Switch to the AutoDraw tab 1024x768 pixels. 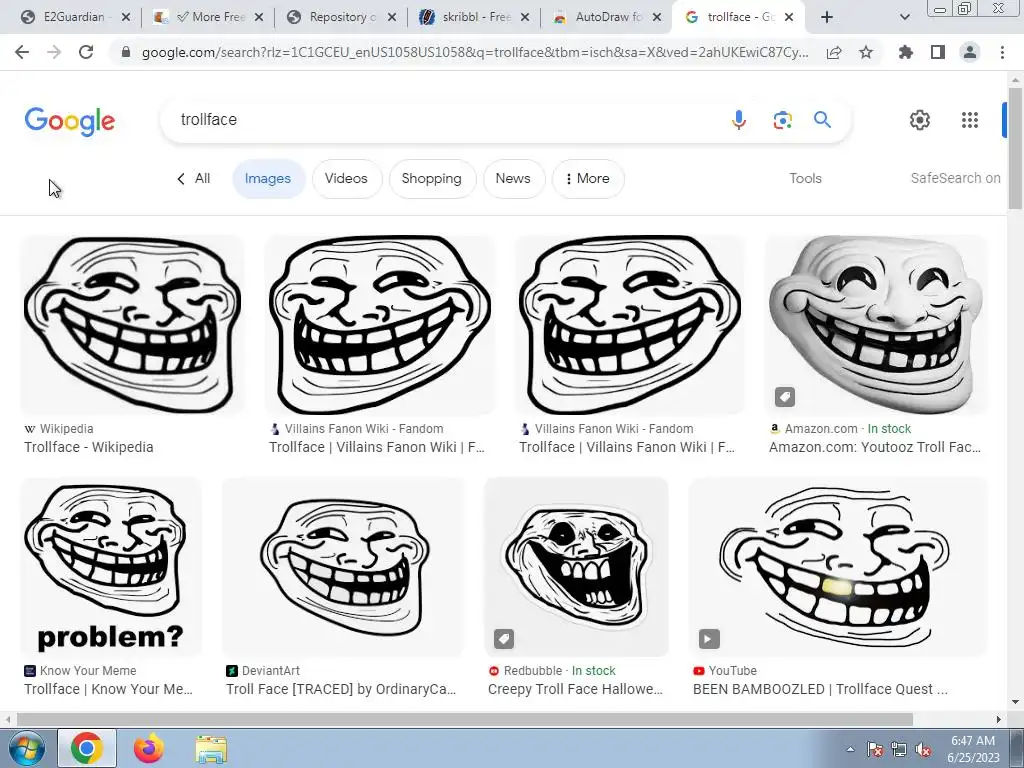607,17
